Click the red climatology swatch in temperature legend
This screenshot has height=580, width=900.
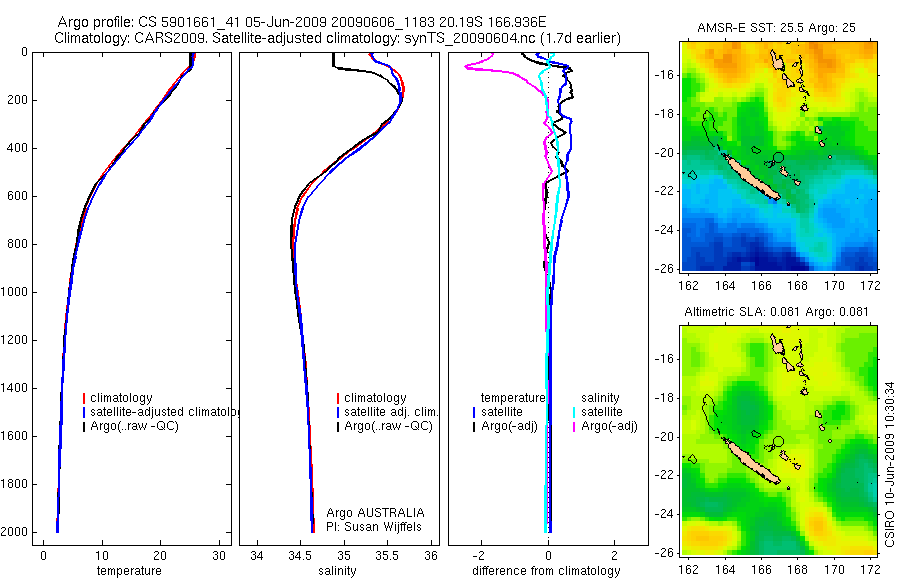[84, 398]
